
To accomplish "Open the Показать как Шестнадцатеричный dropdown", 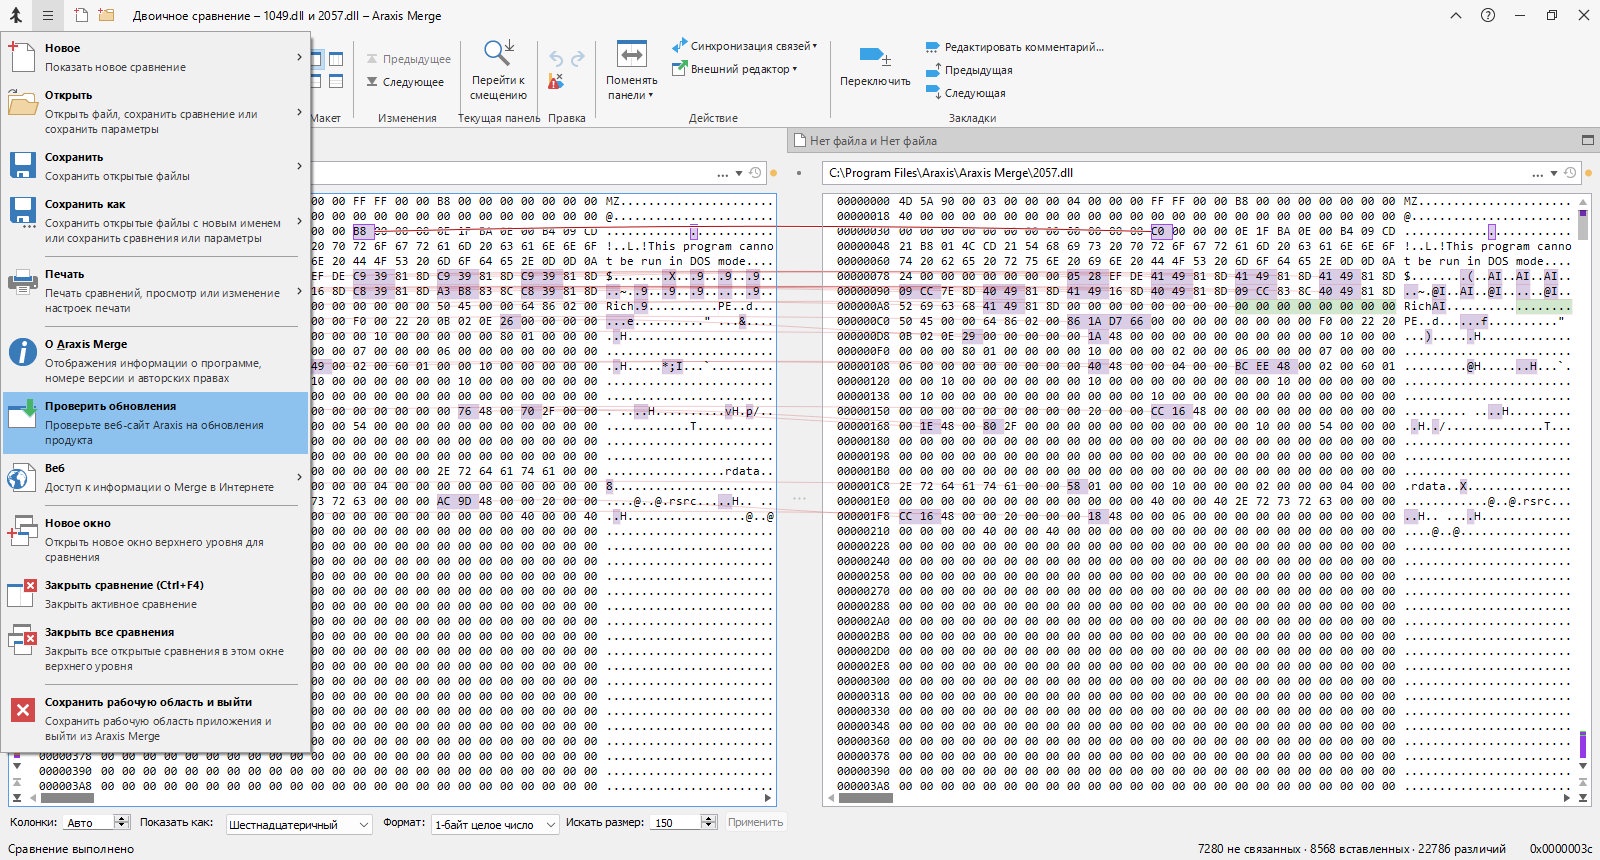I will (299, 824).
